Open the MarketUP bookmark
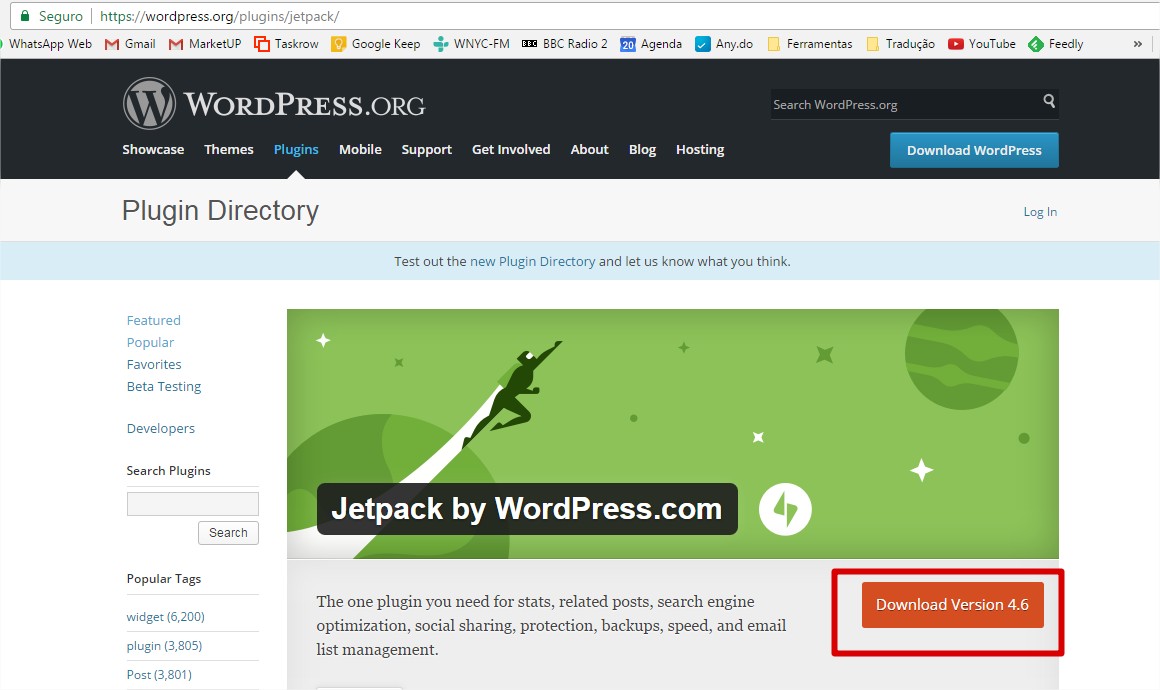 point(205,44)
